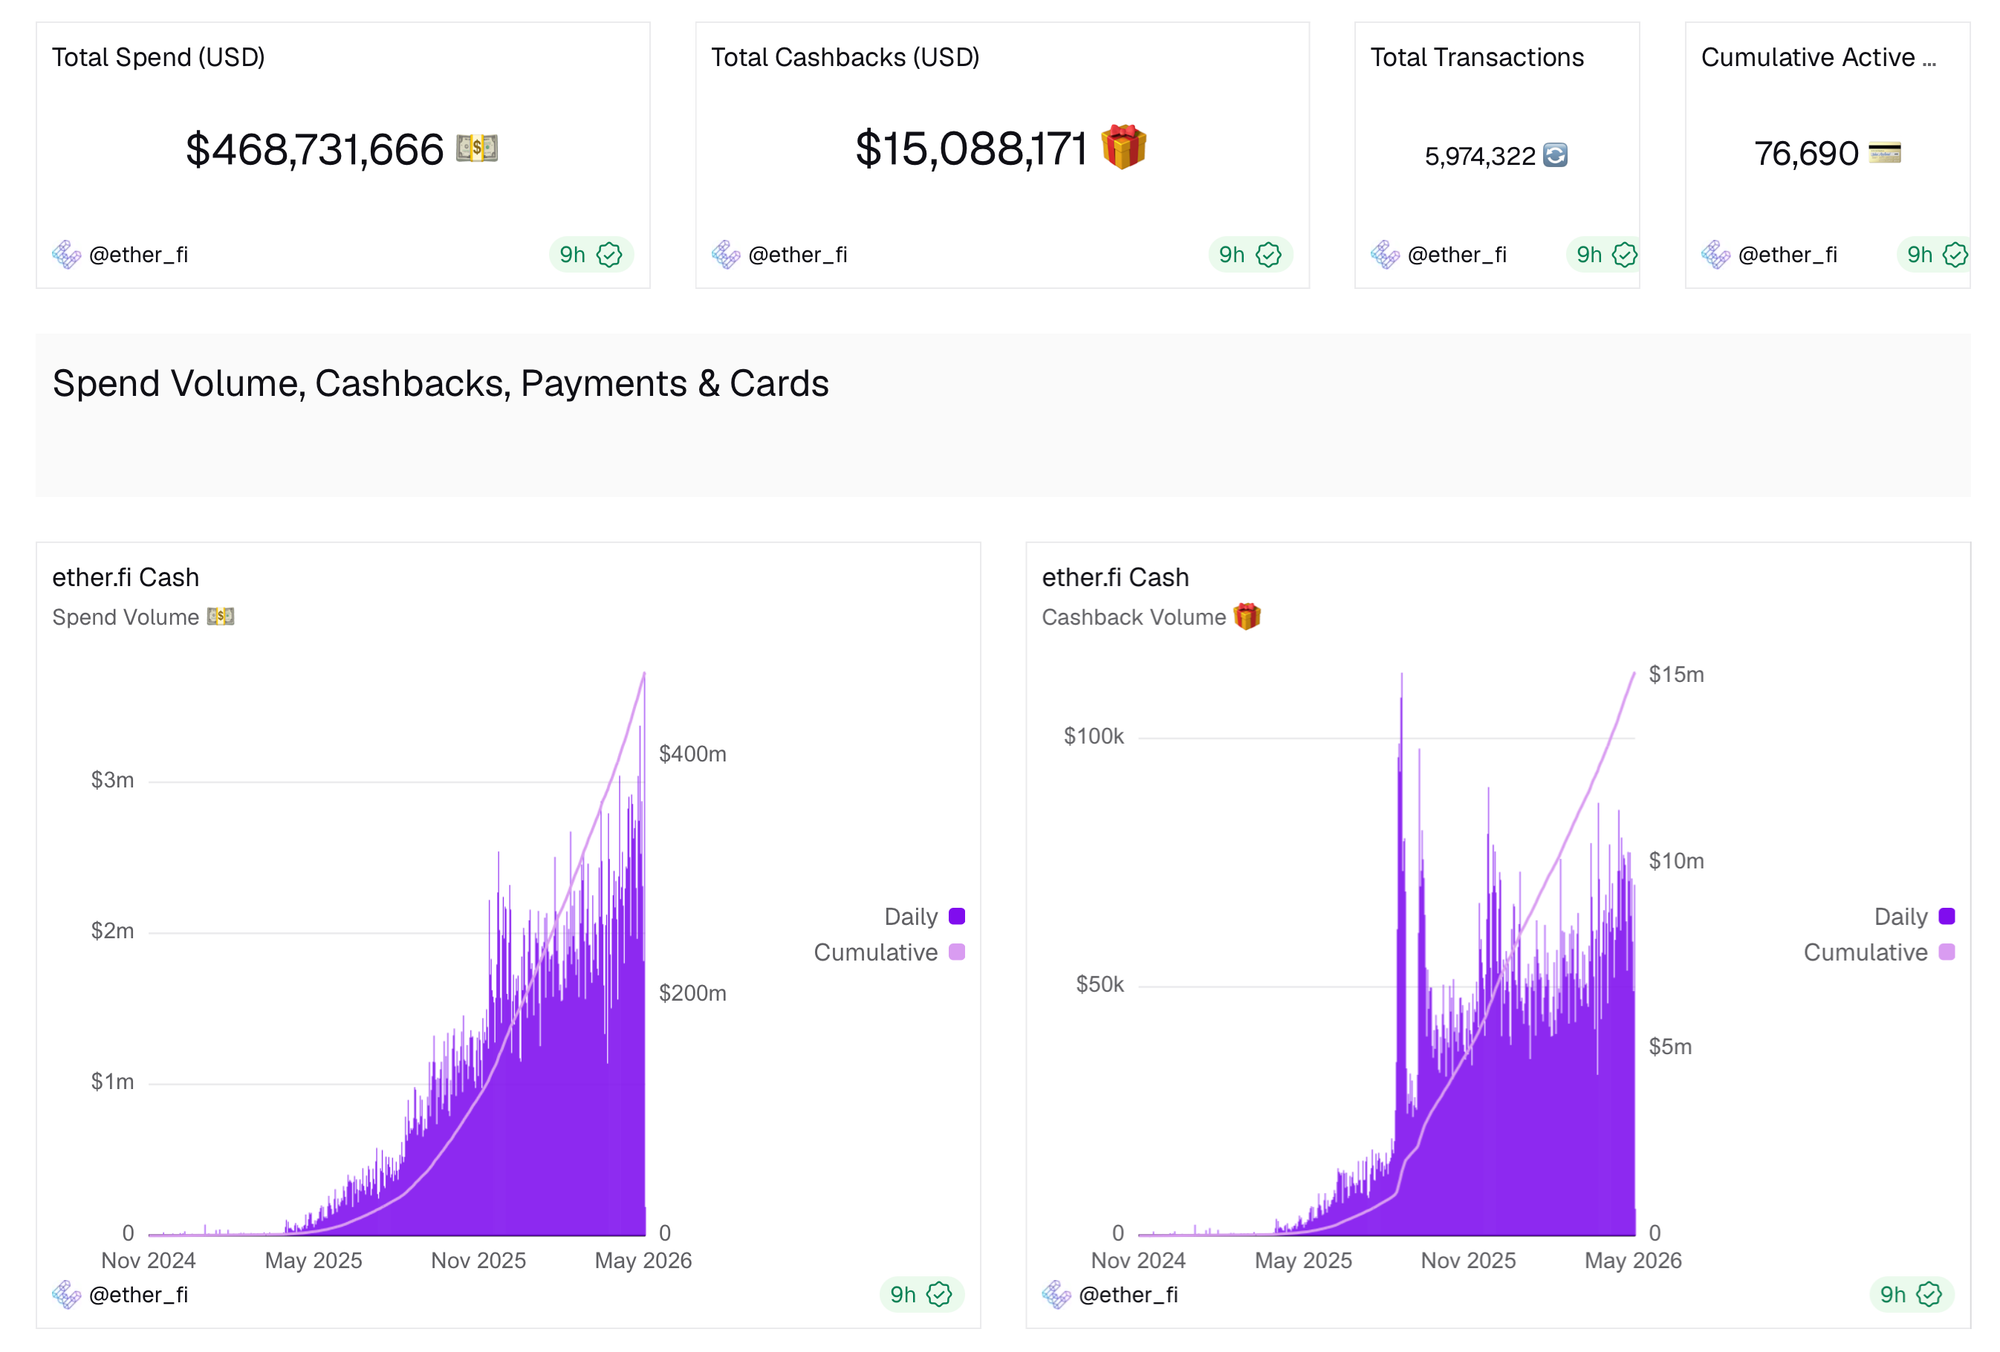Open @ether_fi link in Cumulative Active card

click(x=1787, y=255)
